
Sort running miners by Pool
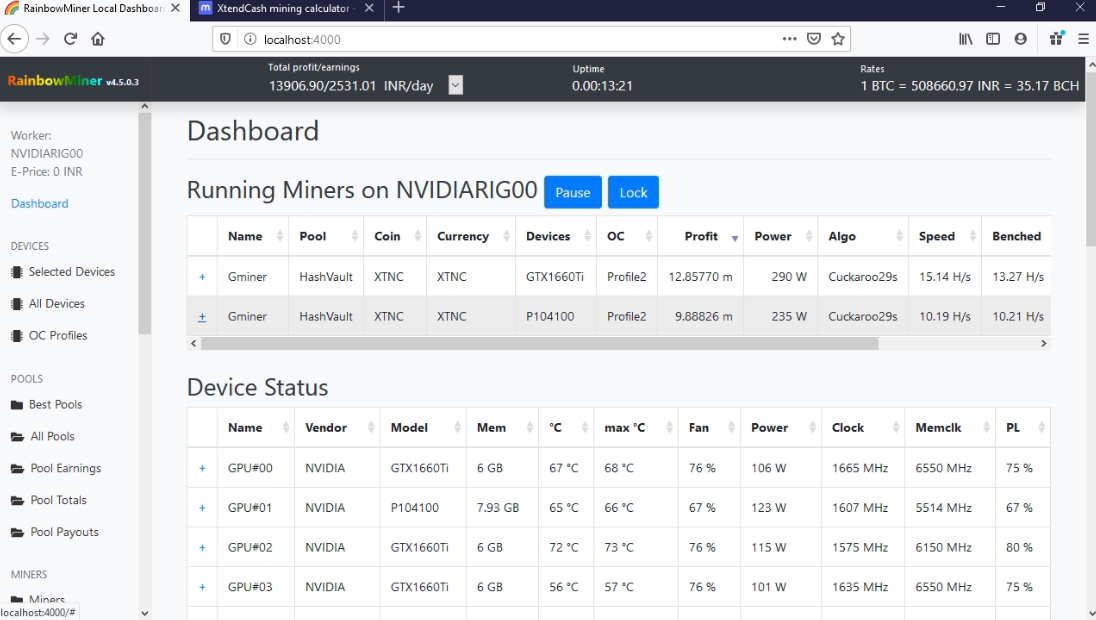tap(326, 236)
